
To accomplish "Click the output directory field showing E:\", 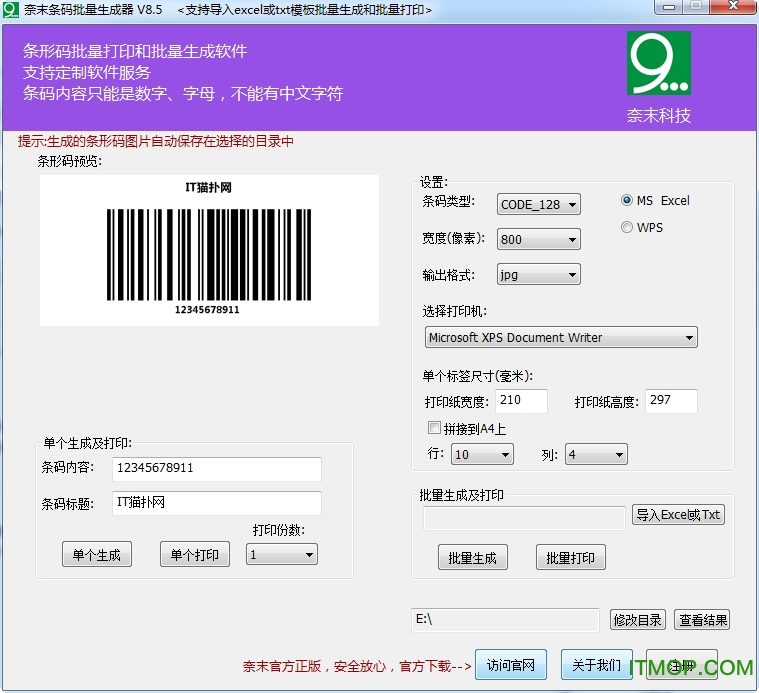I will (x=506, y=620).
